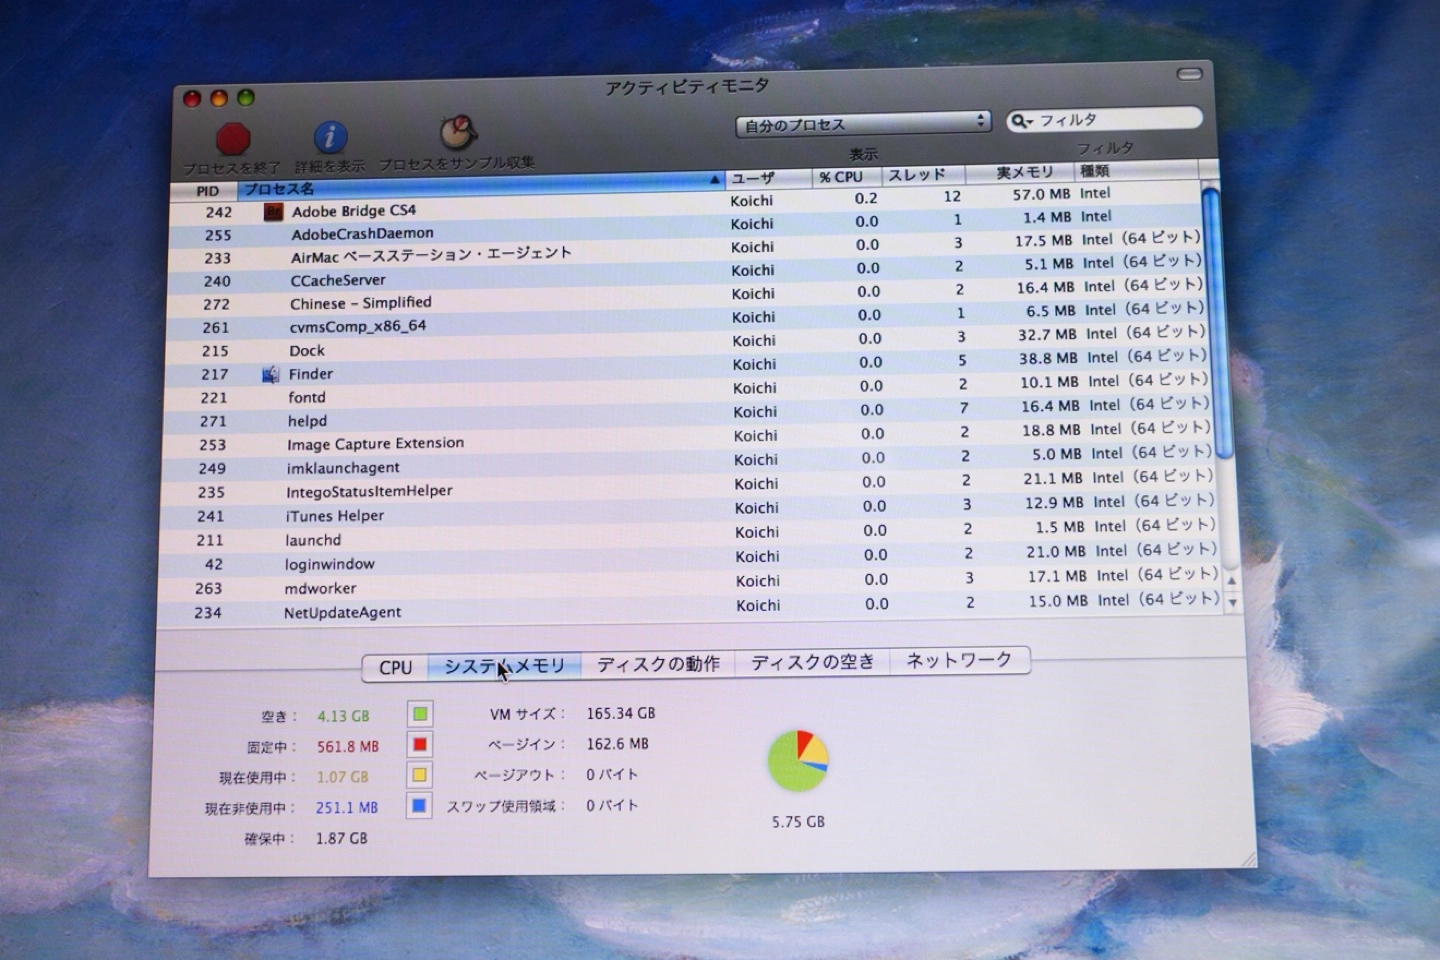
Task: Sort by the 種類 column header
Action: [x=1137, y=170]
